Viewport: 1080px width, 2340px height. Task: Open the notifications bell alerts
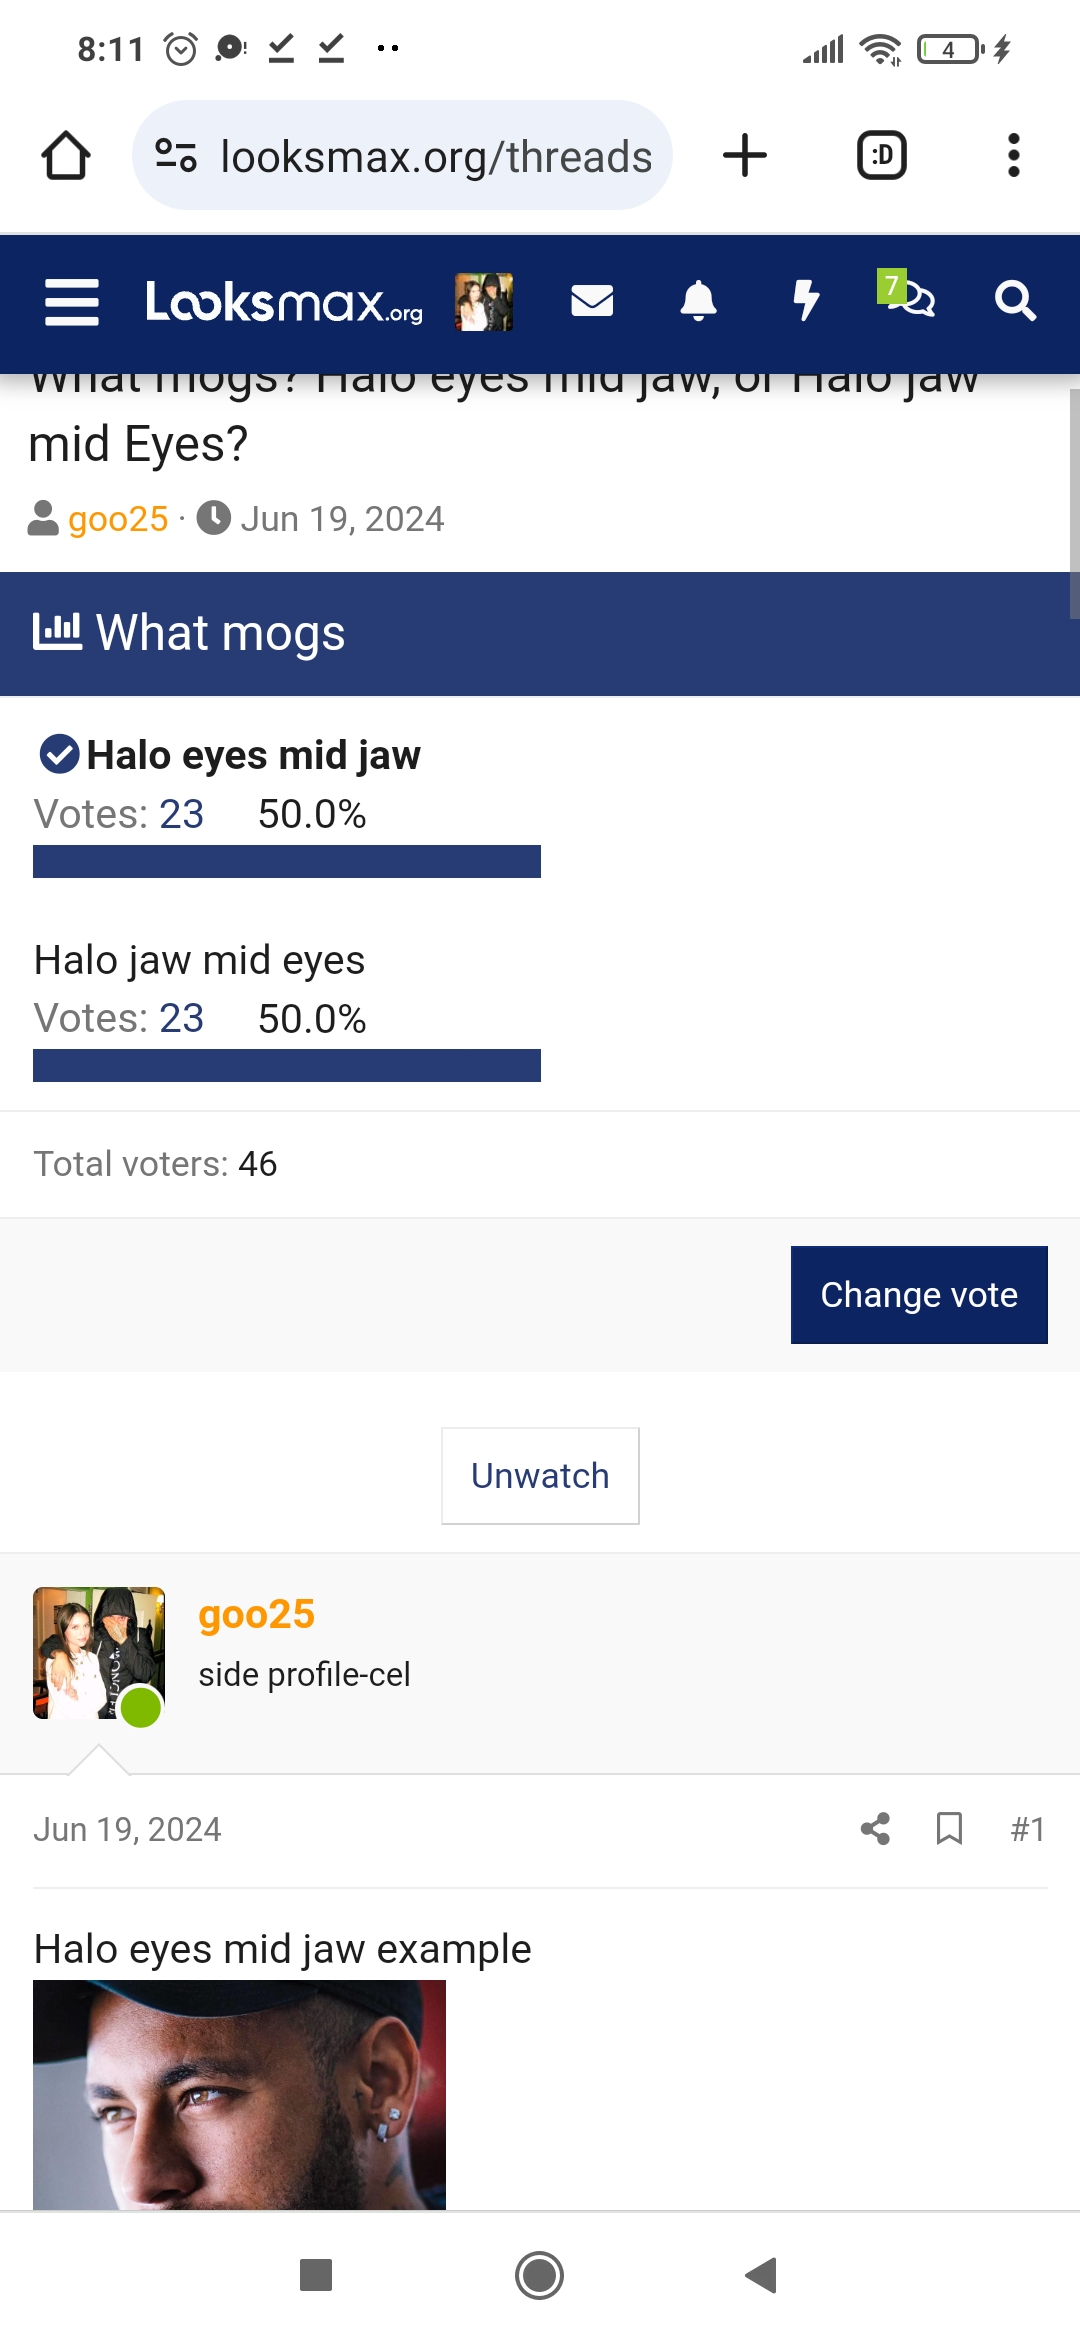[x=698, y=300]
